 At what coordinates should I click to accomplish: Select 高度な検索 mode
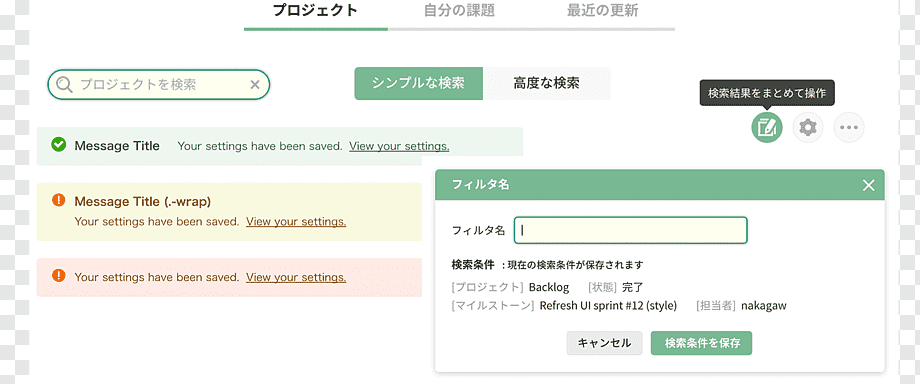[x=546, y=83]
